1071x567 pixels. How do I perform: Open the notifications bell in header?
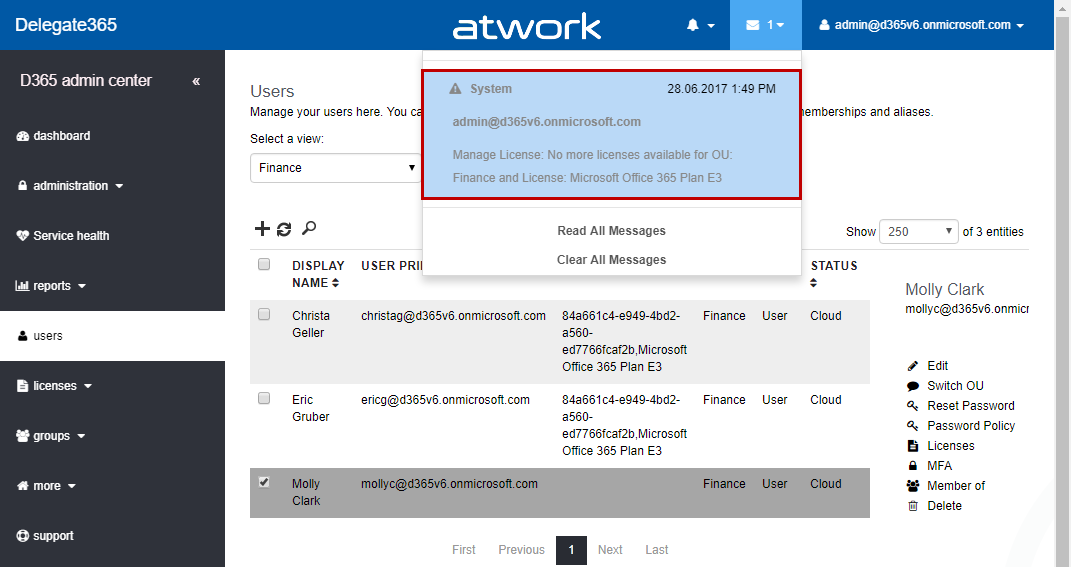(x=700, y=25)
